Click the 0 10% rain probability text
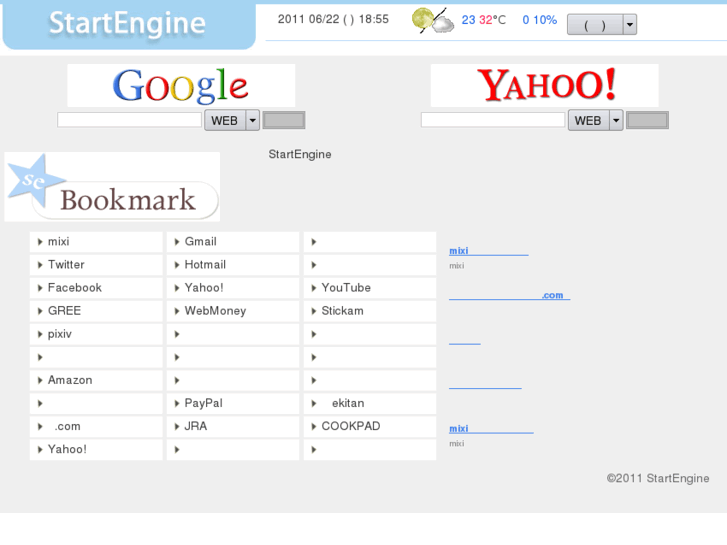 pos(540,20)
